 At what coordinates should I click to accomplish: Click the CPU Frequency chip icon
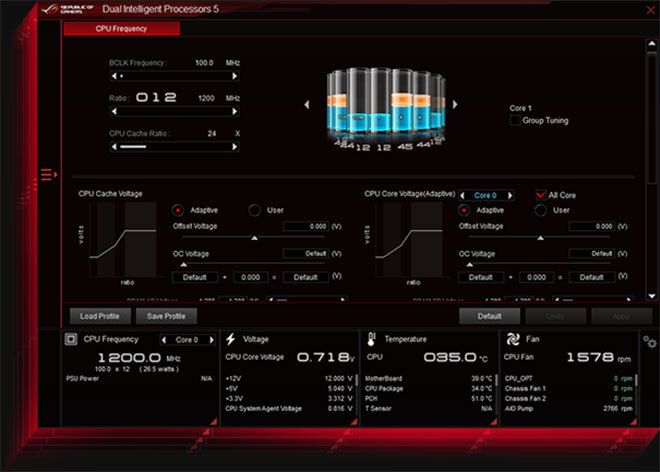71,339
